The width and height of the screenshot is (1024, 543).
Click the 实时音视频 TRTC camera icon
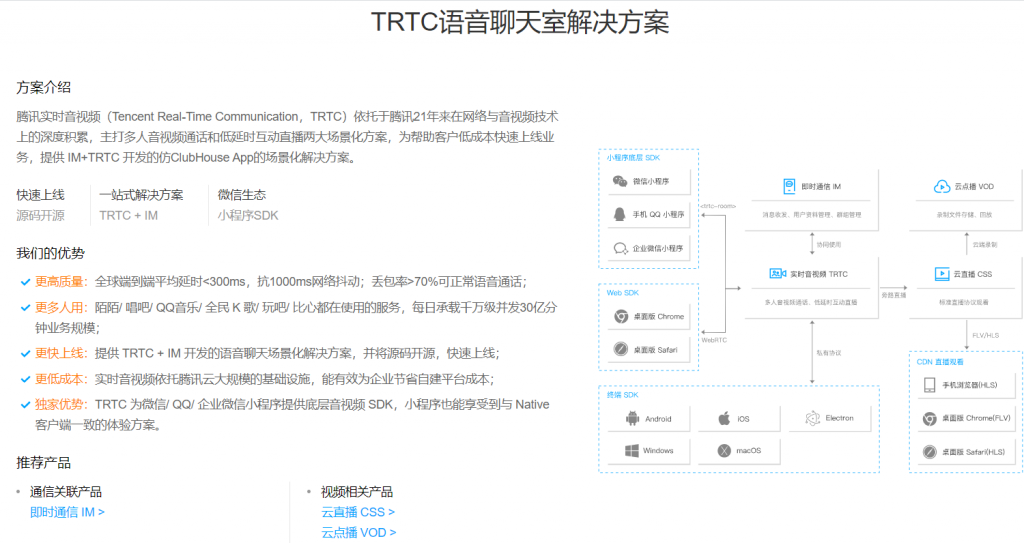[x=777, y=274]
